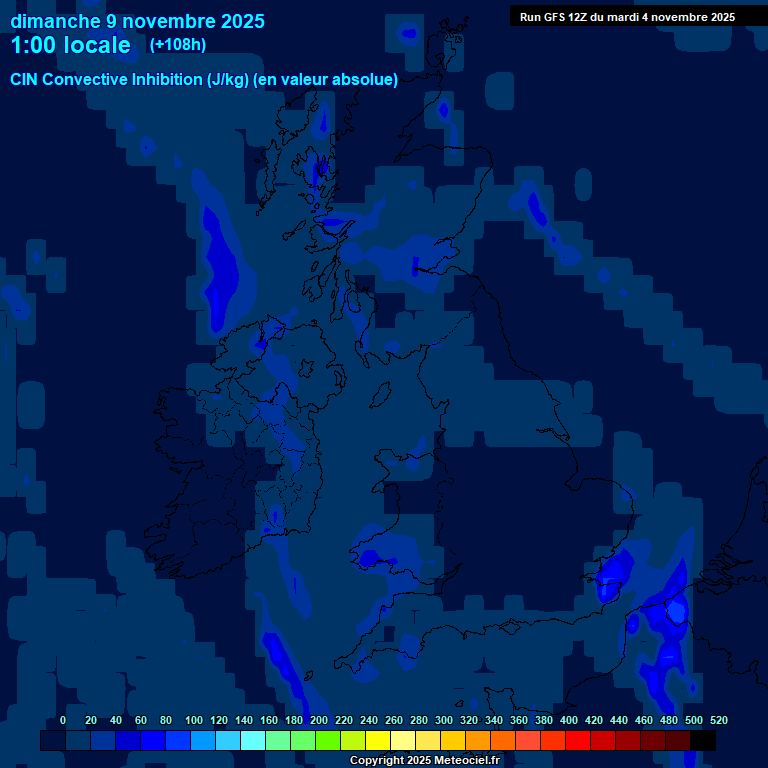Click the 'Copyright 2025 Meteociel.fr' text
The image size is (768, 768).
(425, 760)
